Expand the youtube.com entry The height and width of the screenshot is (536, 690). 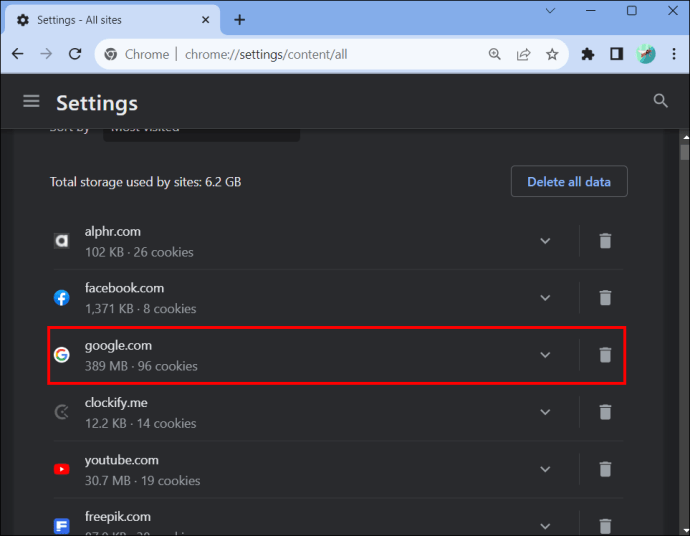point(545,469)
